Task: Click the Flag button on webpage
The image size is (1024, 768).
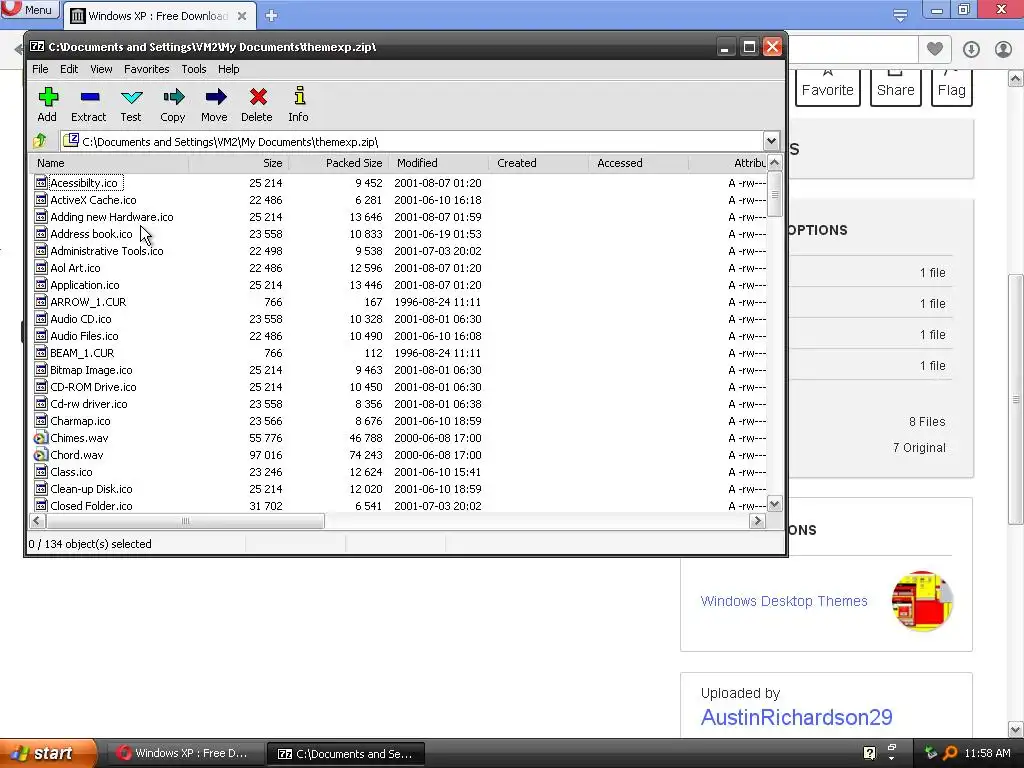Action: 952,88
